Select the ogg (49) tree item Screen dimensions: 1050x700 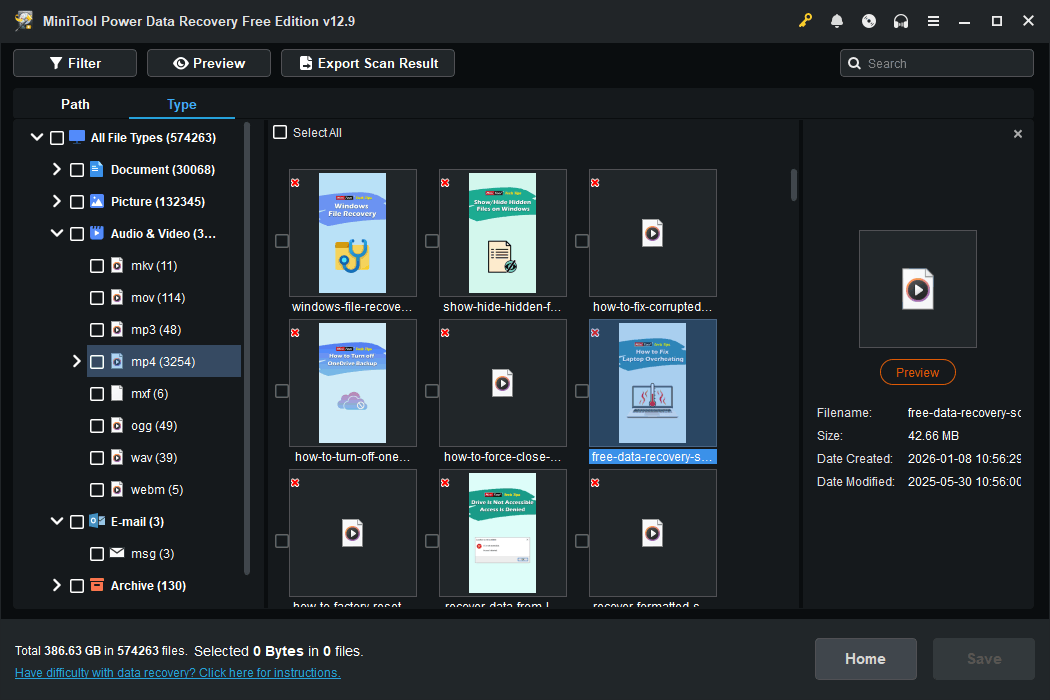(x=154, y=425)
